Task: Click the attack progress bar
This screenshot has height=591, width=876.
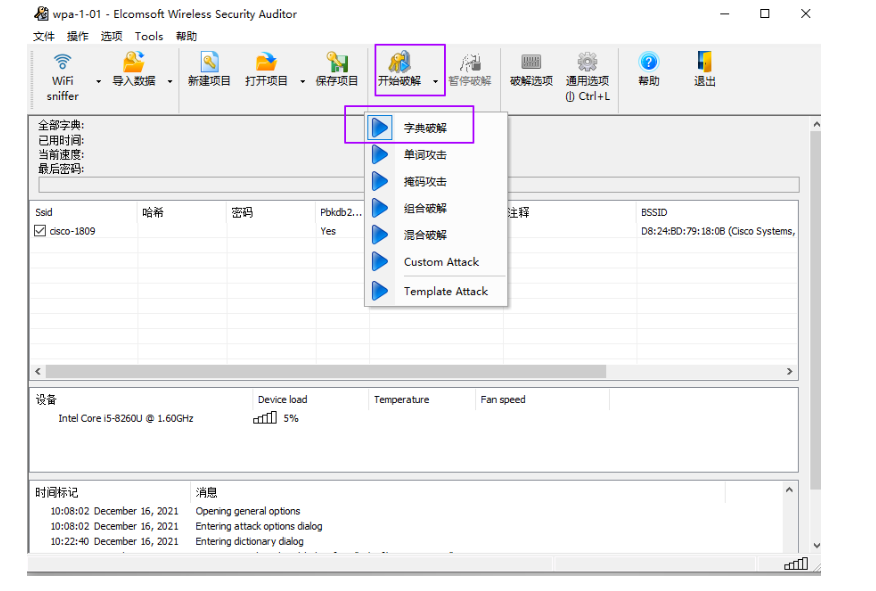Action: tap(419, 185)
